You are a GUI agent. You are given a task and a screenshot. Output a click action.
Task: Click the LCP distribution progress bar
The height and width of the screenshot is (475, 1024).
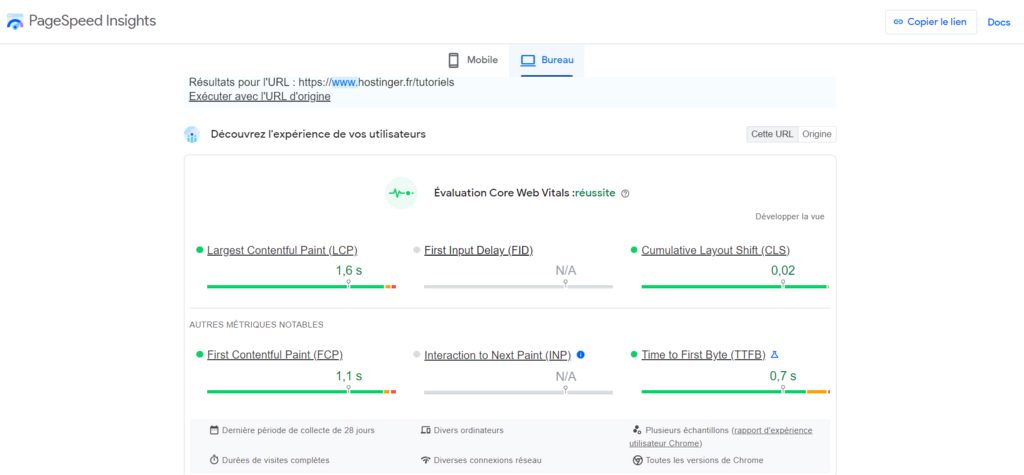click(x=301, y=287)
